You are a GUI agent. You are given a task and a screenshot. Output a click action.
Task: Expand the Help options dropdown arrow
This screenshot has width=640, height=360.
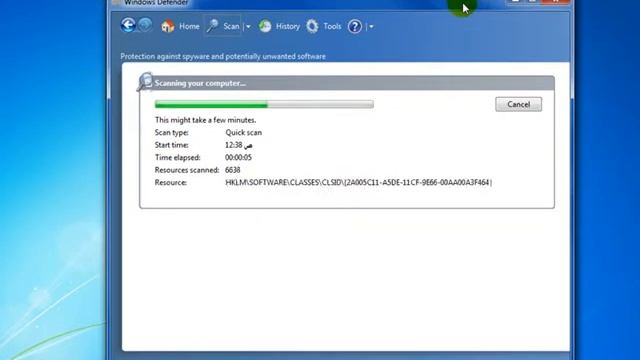tap(371, 27)
